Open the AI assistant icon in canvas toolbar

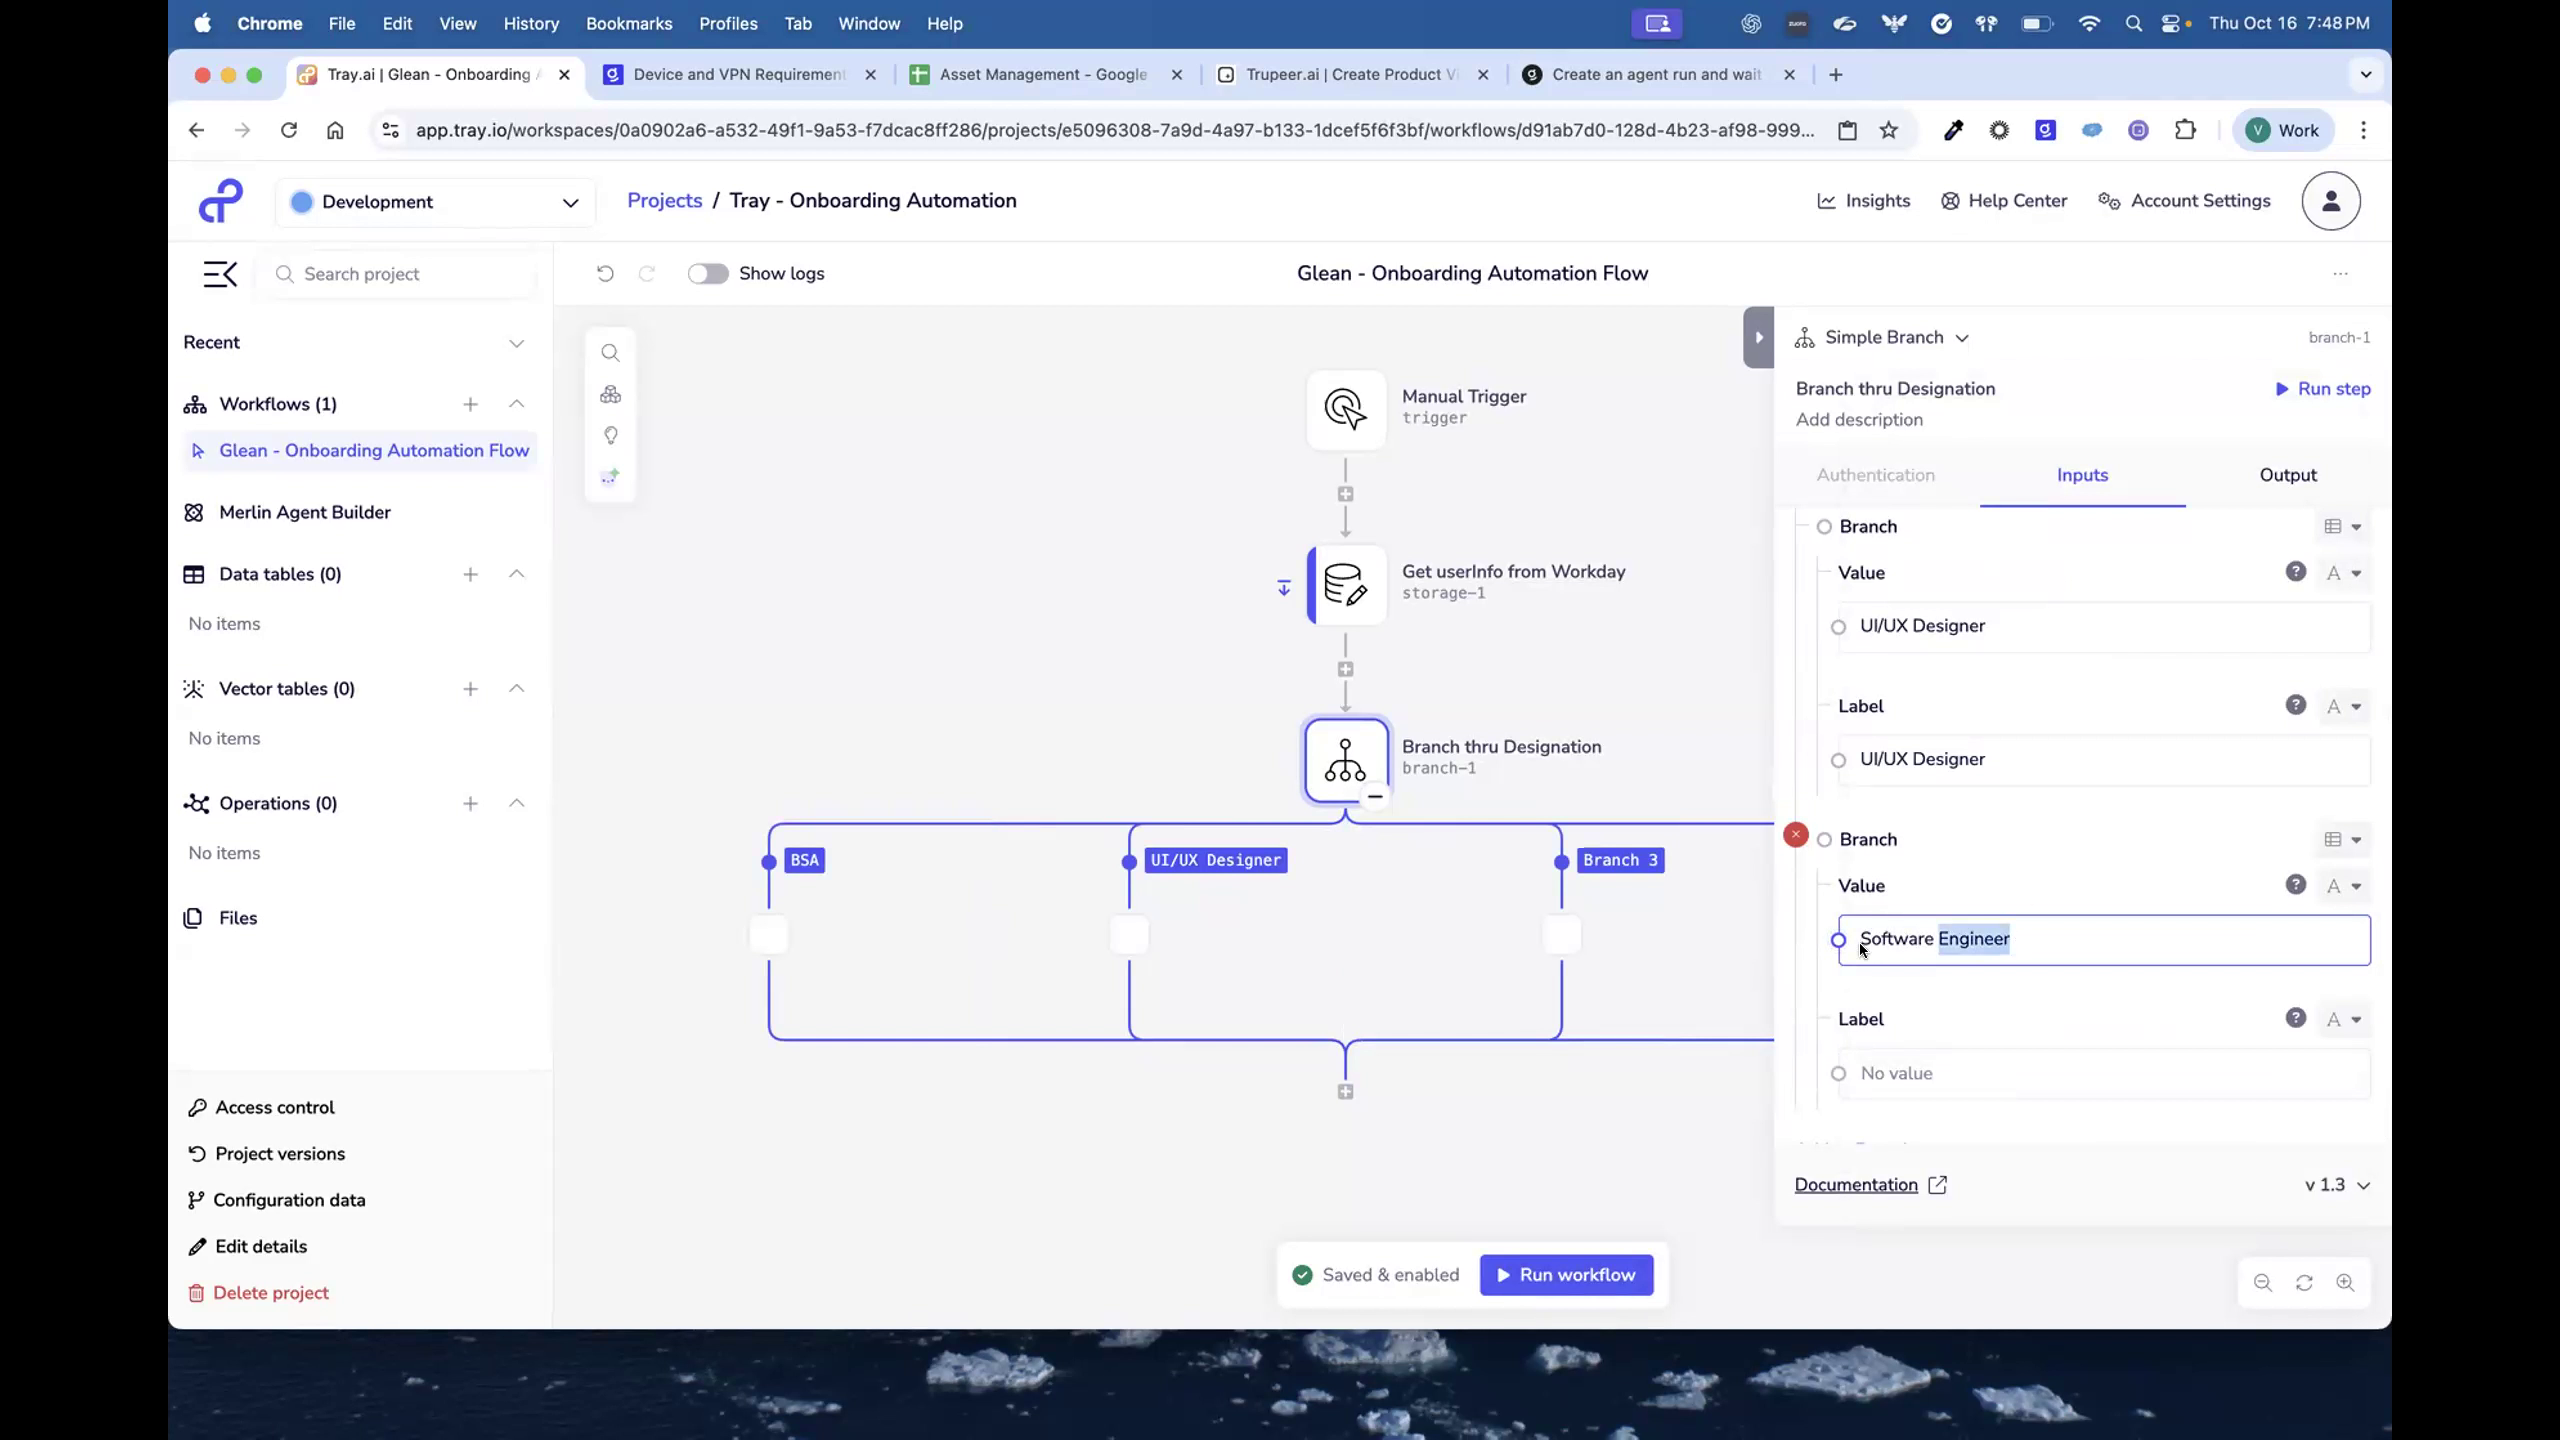click(610, 477)
